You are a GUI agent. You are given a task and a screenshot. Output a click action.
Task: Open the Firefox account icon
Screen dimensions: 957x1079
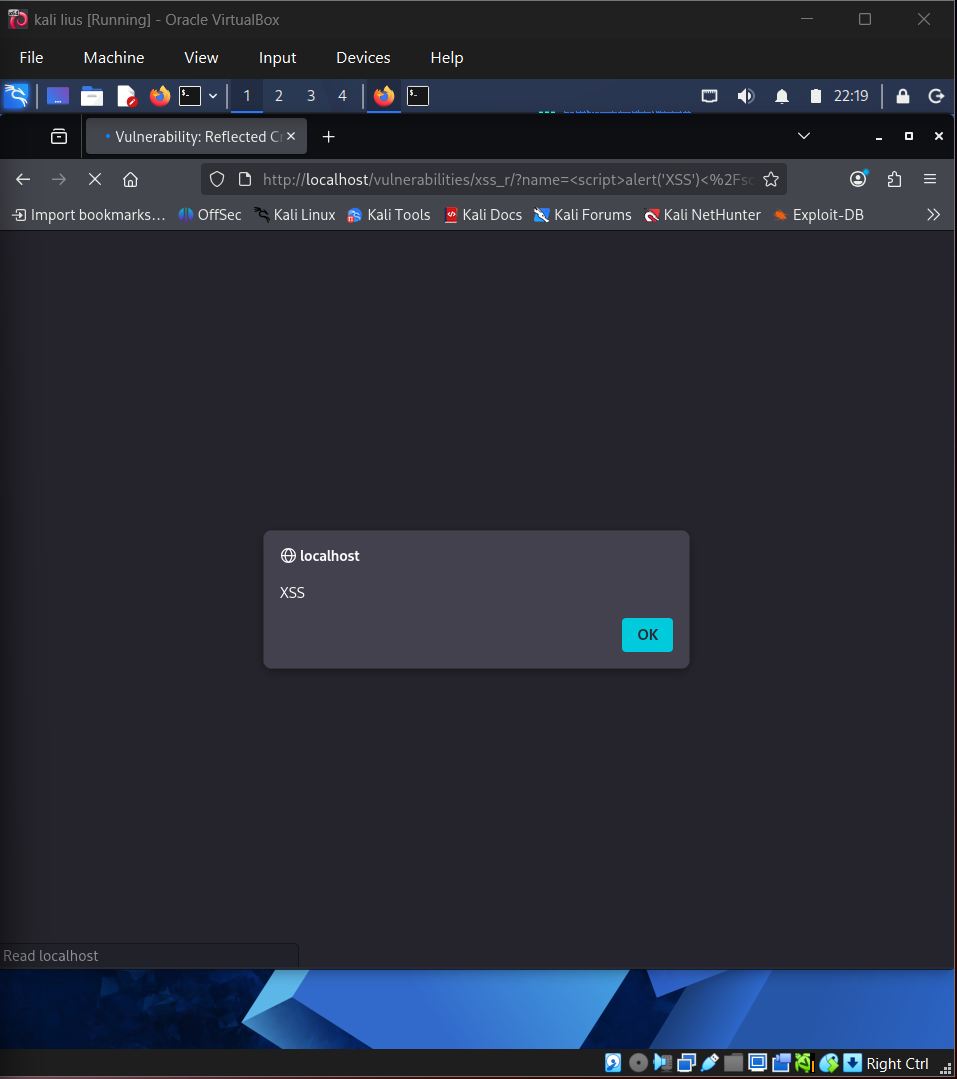pyautogui.click(x=858, y=179)
